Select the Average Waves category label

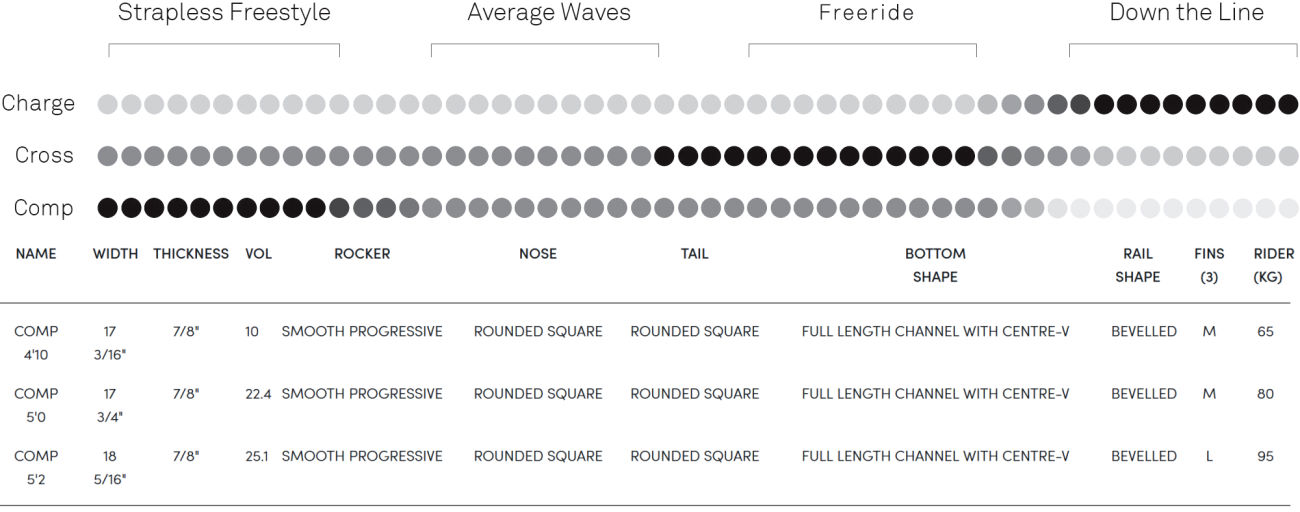(549, 14)
